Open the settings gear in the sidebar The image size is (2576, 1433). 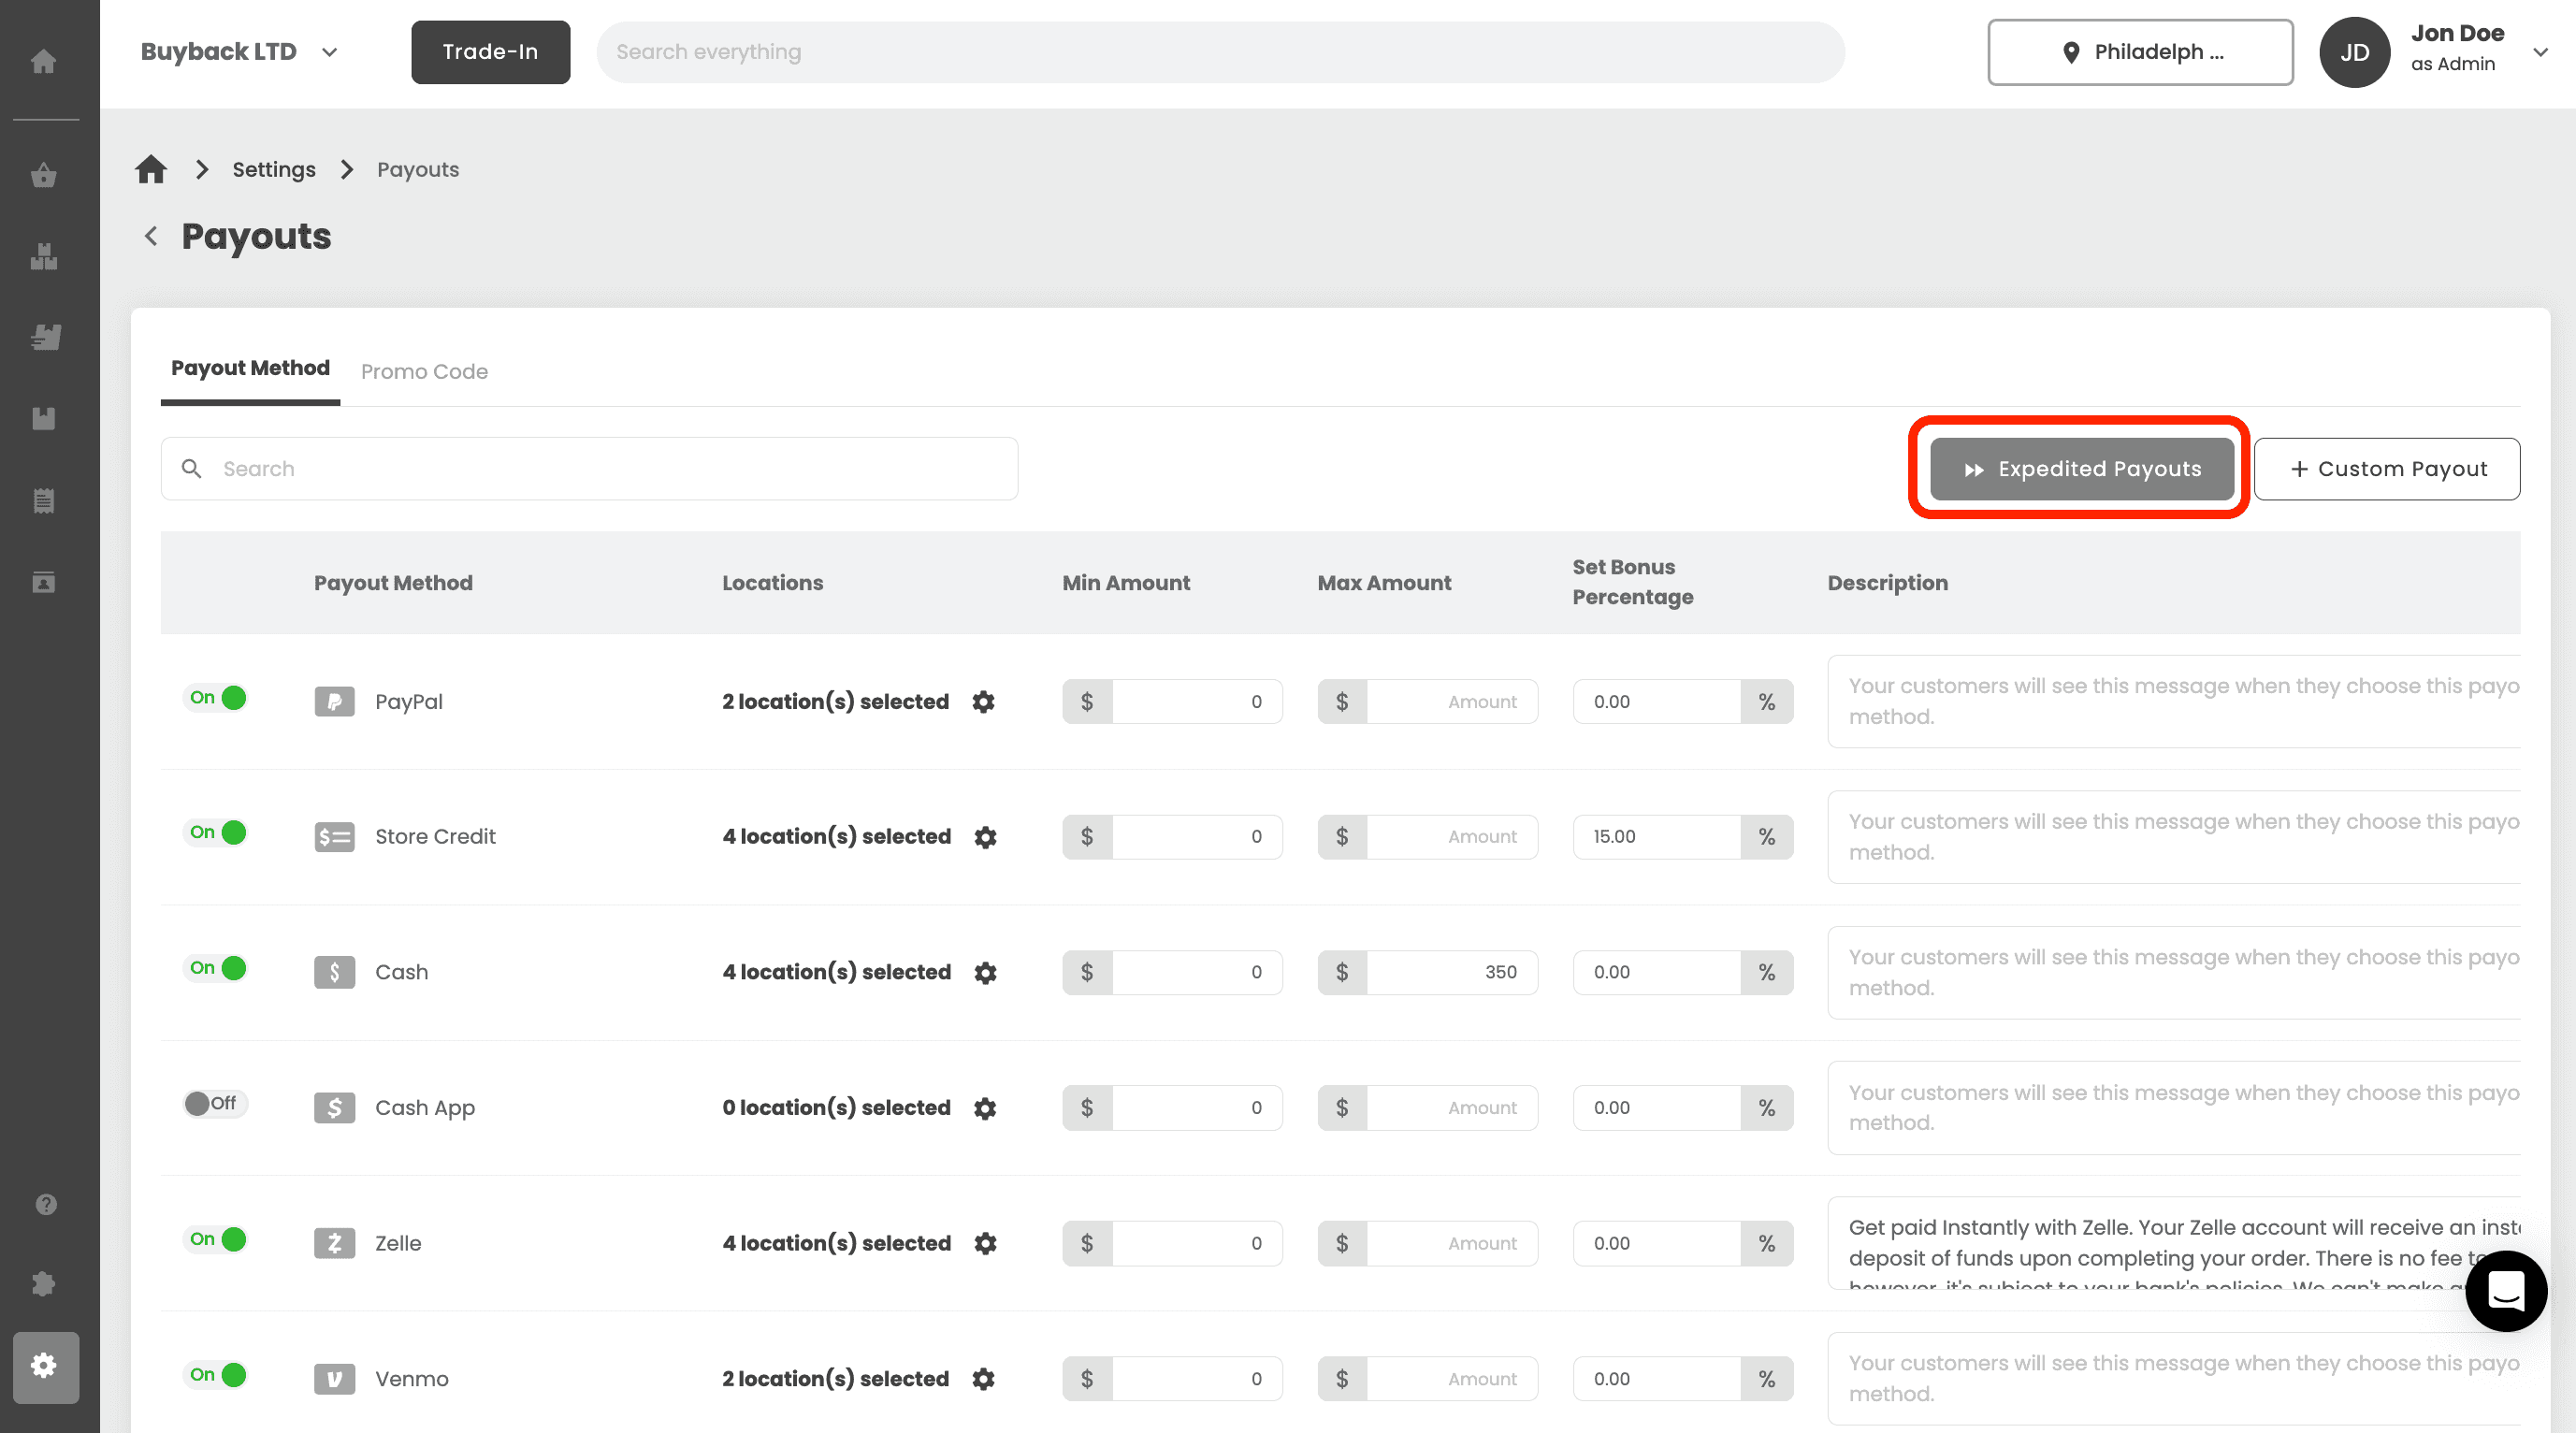click(x=45, y=1366)
